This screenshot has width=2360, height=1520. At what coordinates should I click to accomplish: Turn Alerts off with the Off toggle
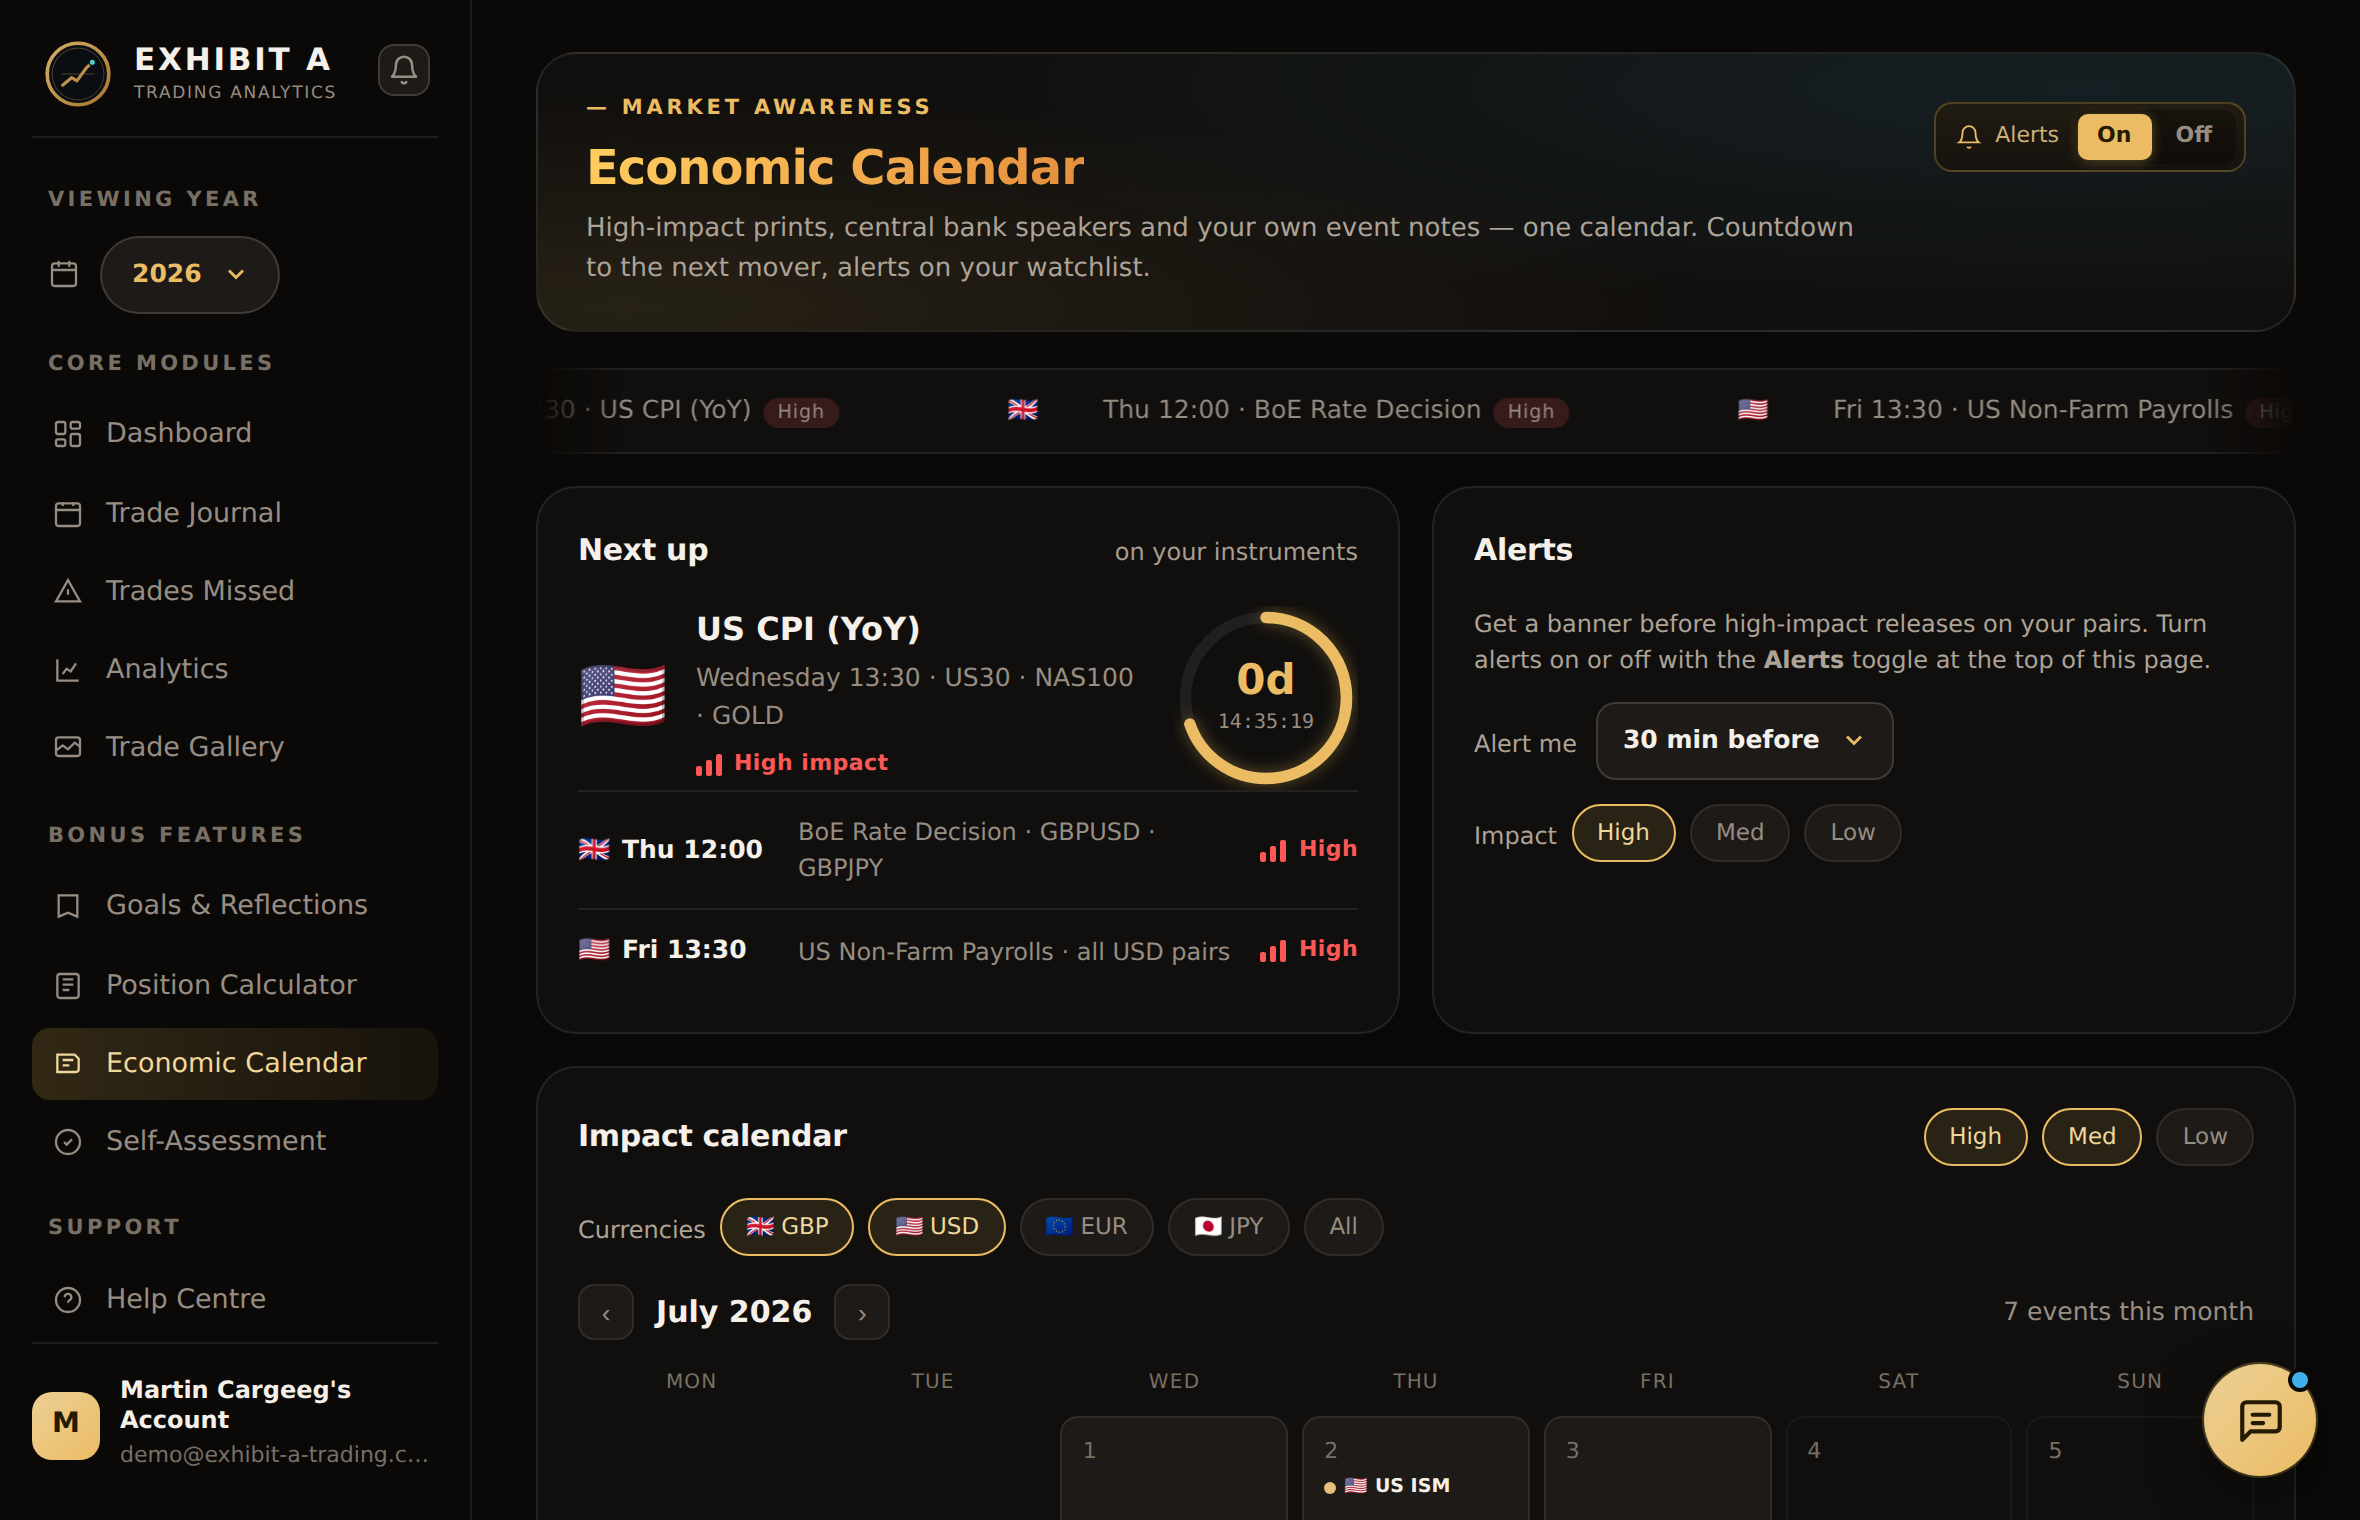coord(2193,135)
